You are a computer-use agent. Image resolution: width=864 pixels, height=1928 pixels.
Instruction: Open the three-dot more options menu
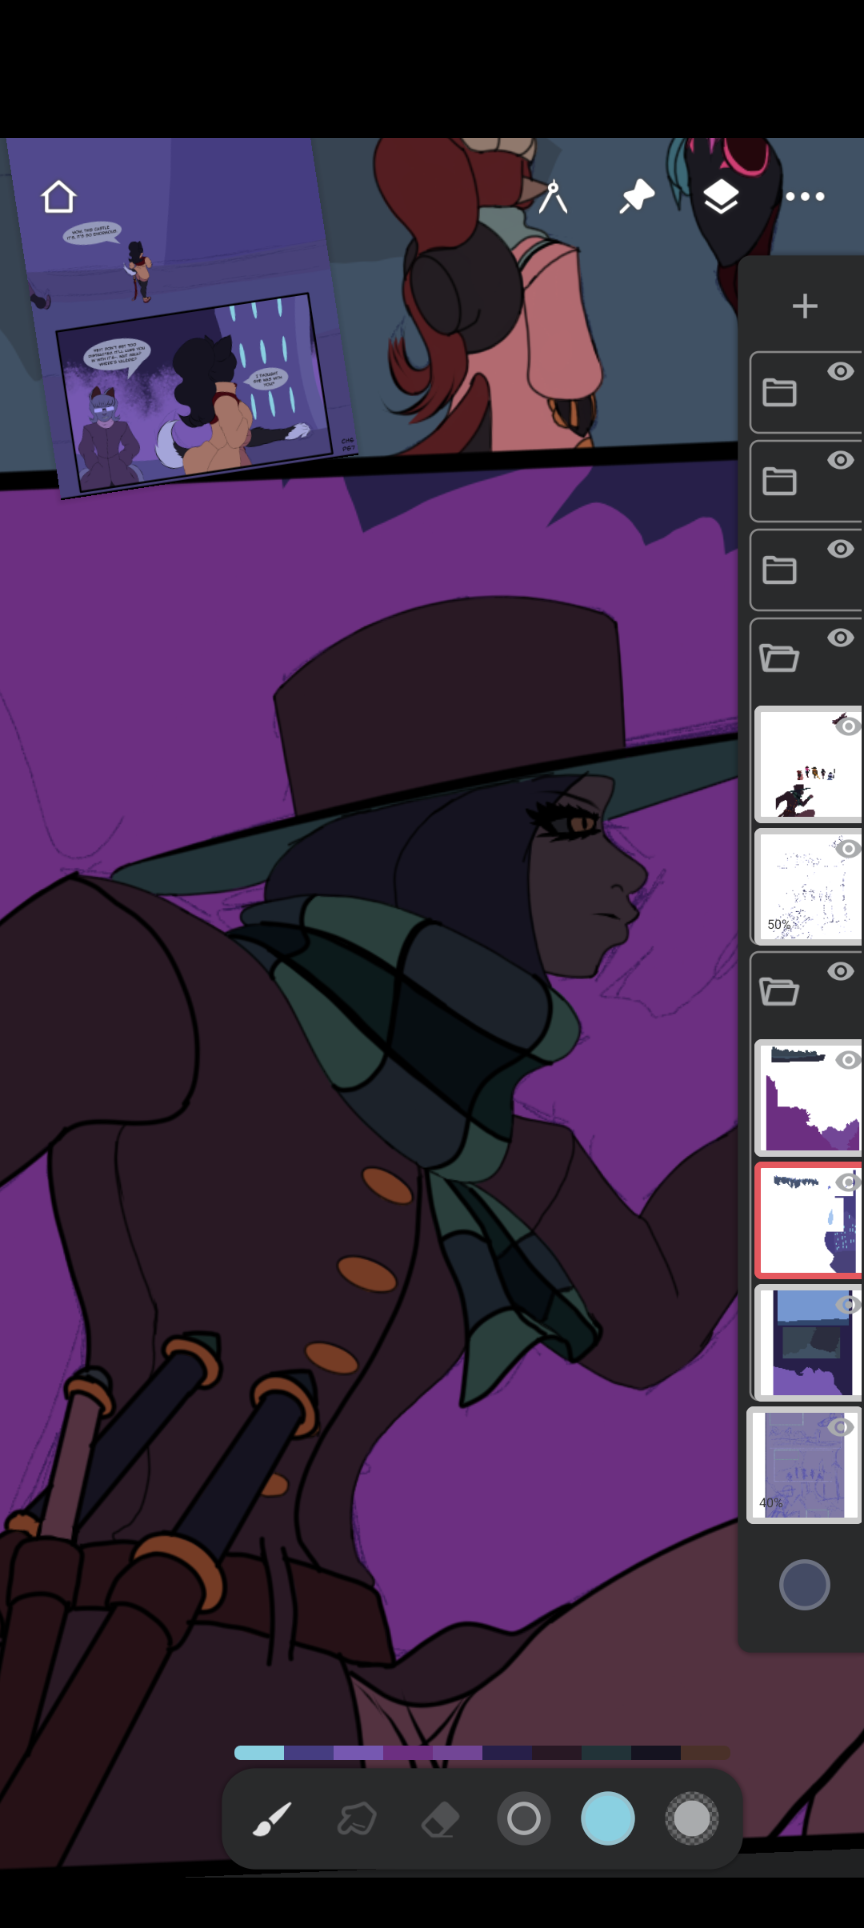(805, 197)
